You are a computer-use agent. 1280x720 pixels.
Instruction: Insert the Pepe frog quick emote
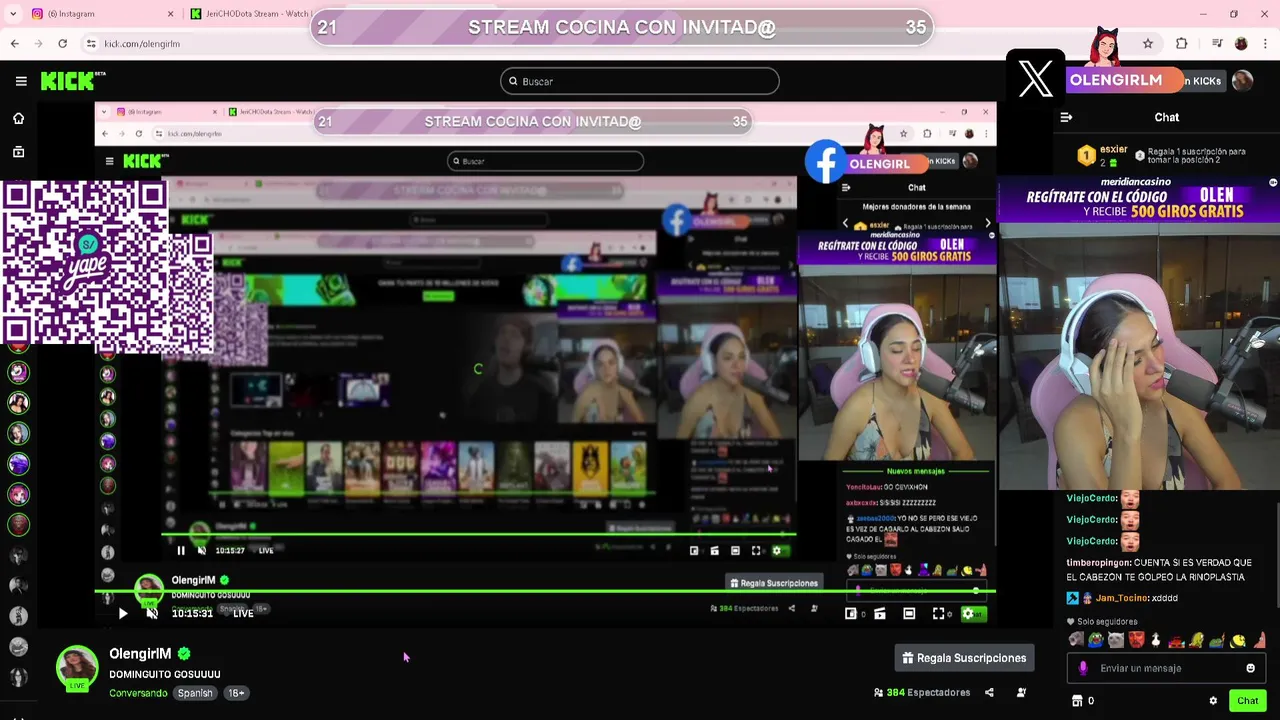(1096, 640)
